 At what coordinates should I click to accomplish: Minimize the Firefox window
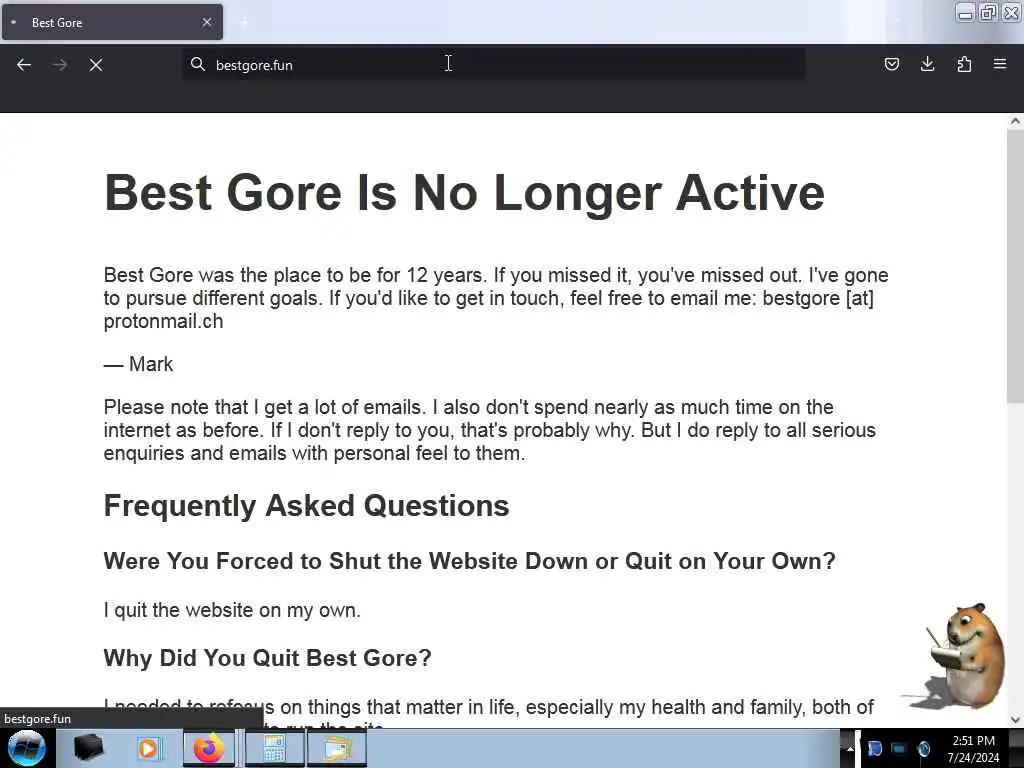(965, 12)
